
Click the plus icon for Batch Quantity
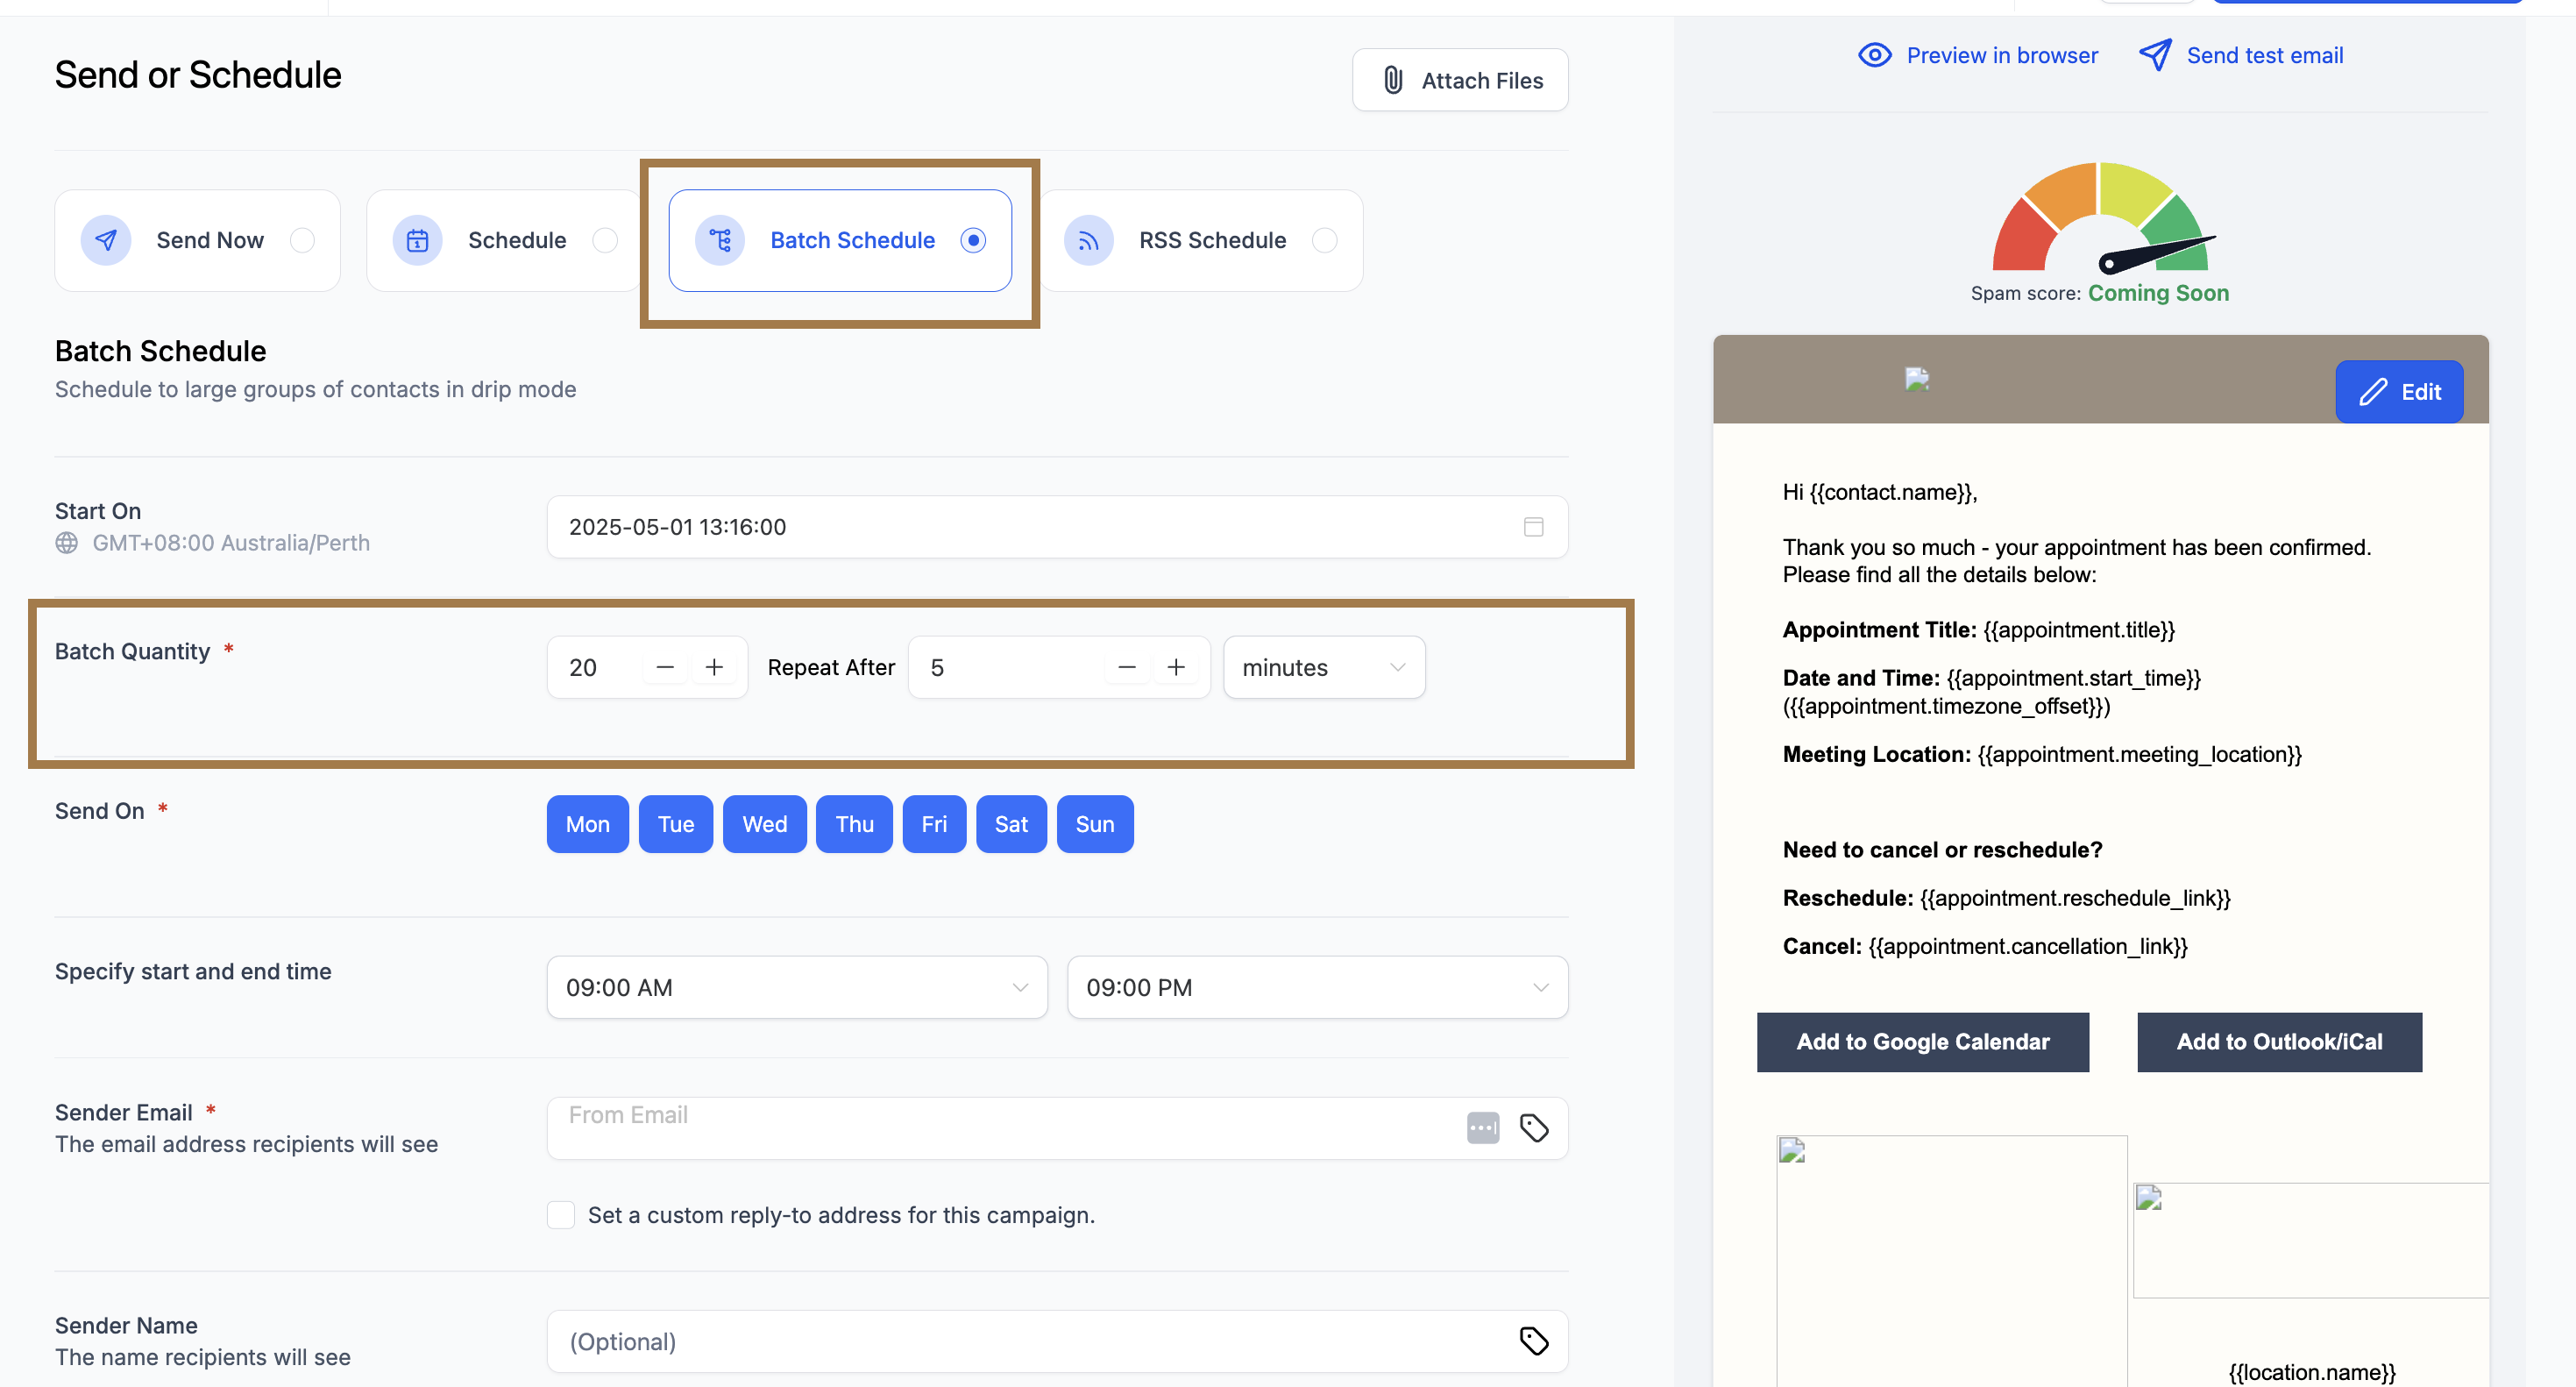tap(714, 667)
